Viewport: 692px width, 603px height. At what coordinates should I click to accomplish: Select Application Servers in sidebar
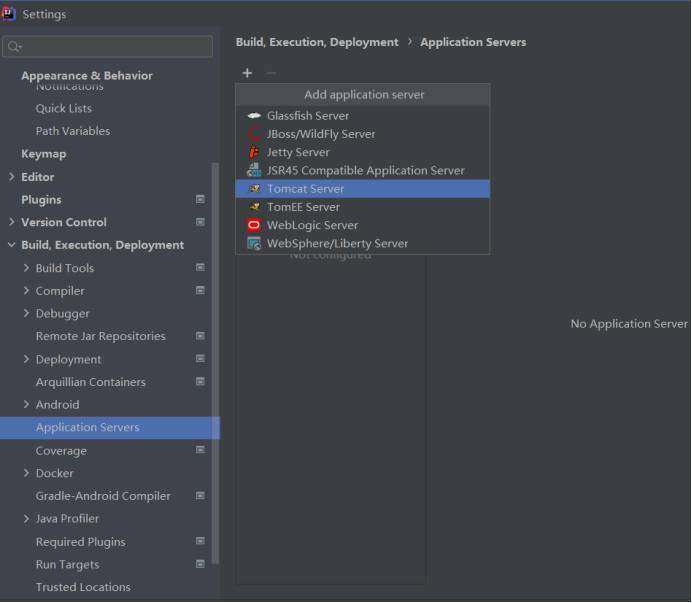click(110, 427)
